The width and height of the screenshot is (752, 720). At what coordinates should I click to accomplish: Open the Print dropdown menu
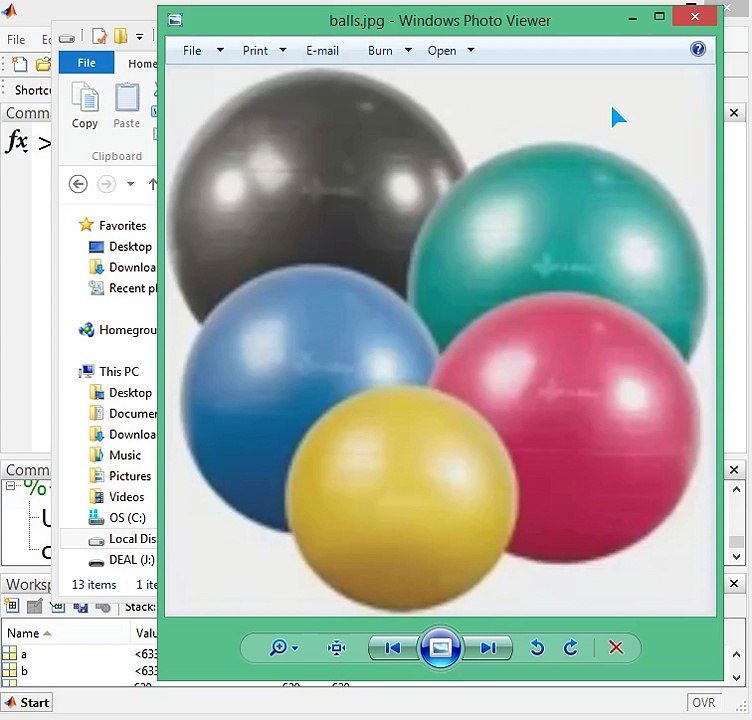pos(264,50)
